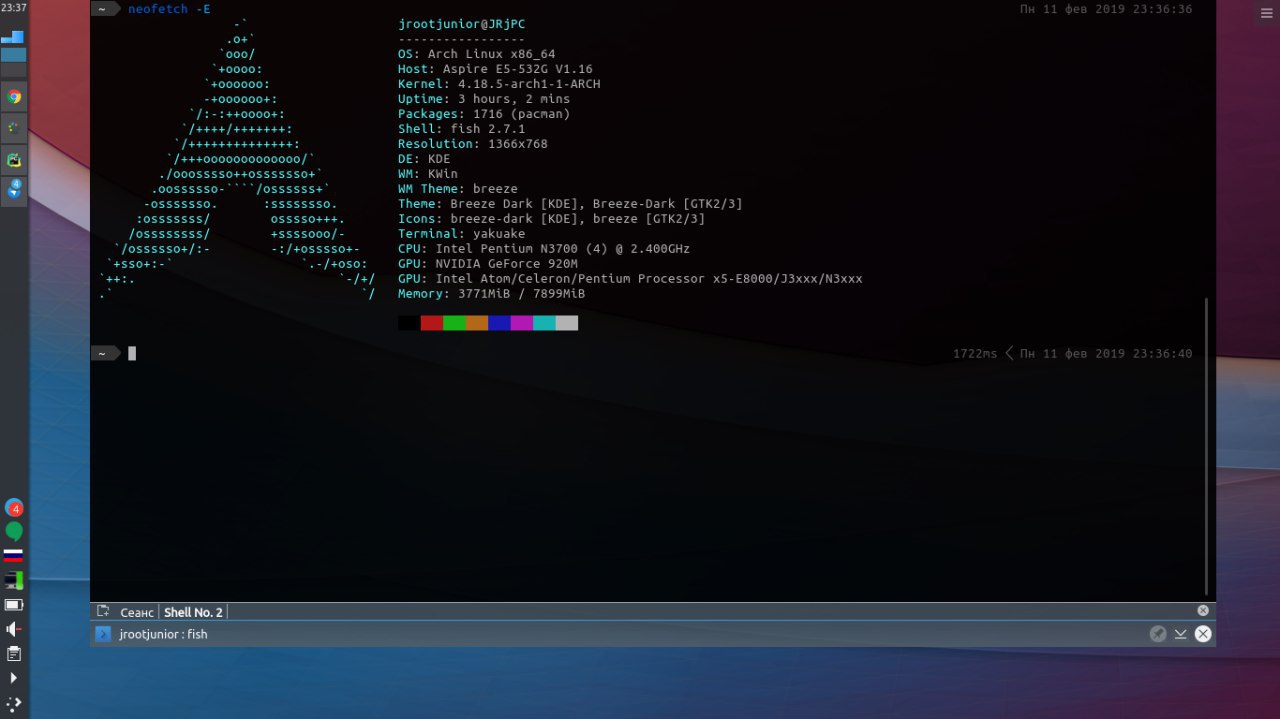Click the 23:37 panel clock
This screenshot has width=1280, height=719.
click(14, 8)
